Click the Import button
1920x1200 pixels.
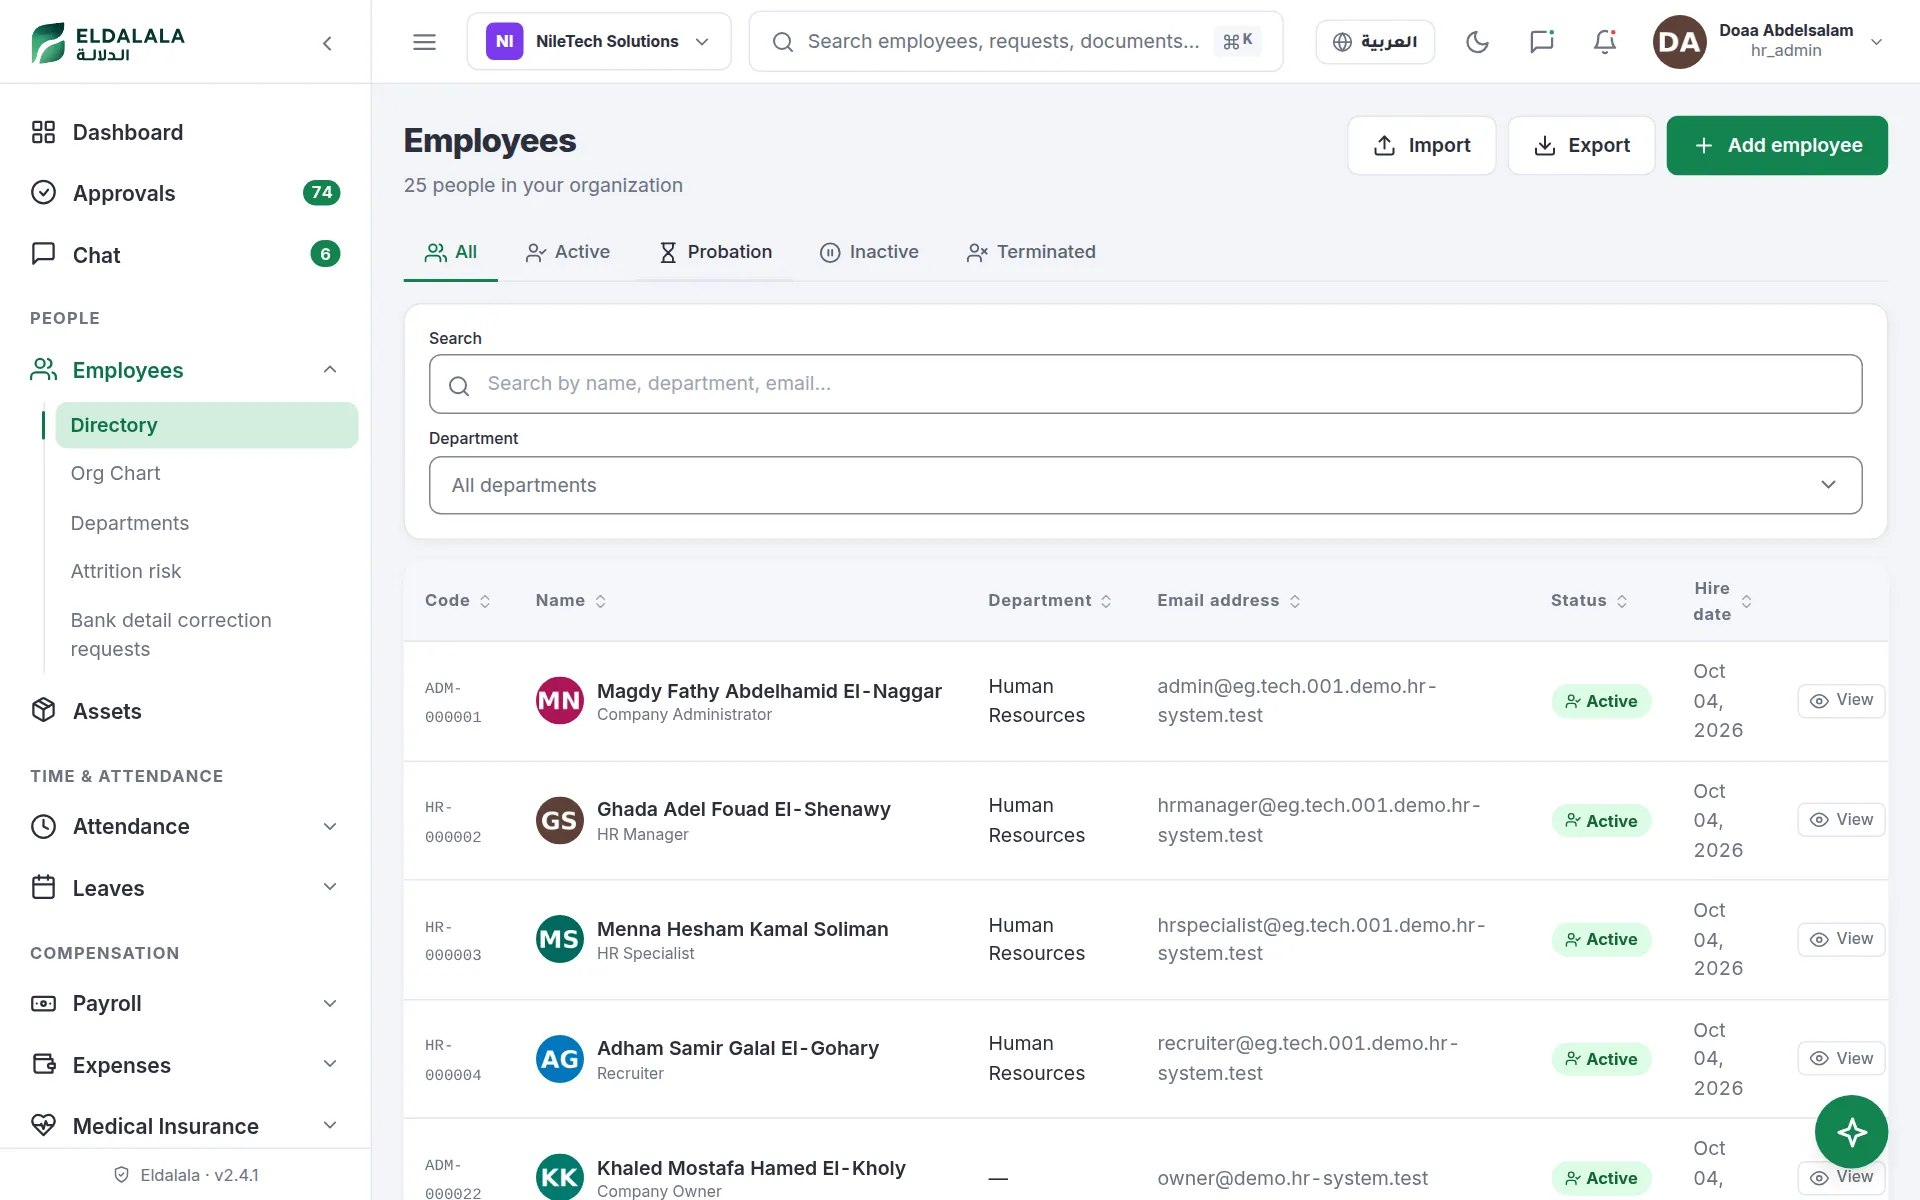pyautogui.click(x=1421, y=146)
